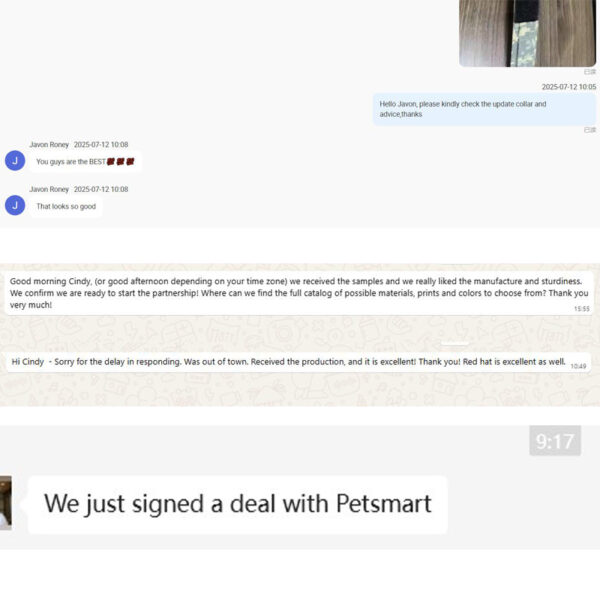Click the Javon Roney name above the BEST message
Screen dimensions: 600x600
click(48, 144)
